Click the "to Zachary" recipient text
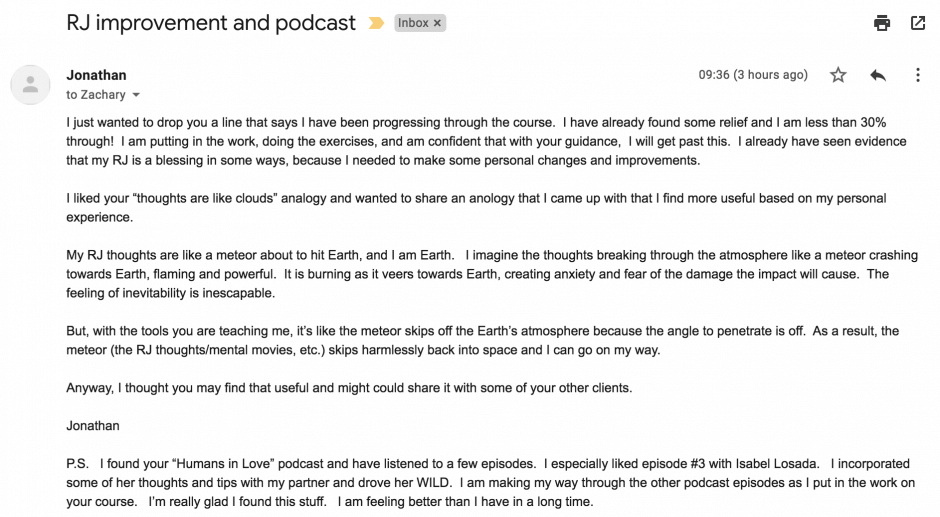Screen dimensions: 940x517 click(x=96, y=95)
